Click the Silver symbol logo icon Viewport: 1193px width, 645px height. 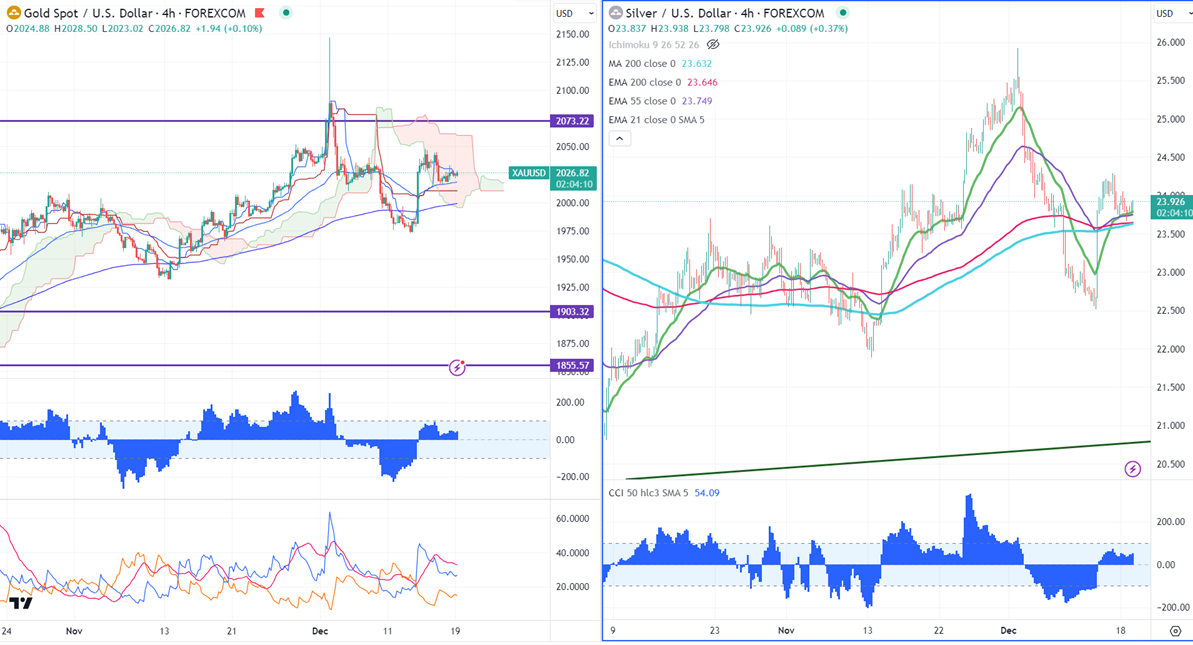(x=616, y=13)
